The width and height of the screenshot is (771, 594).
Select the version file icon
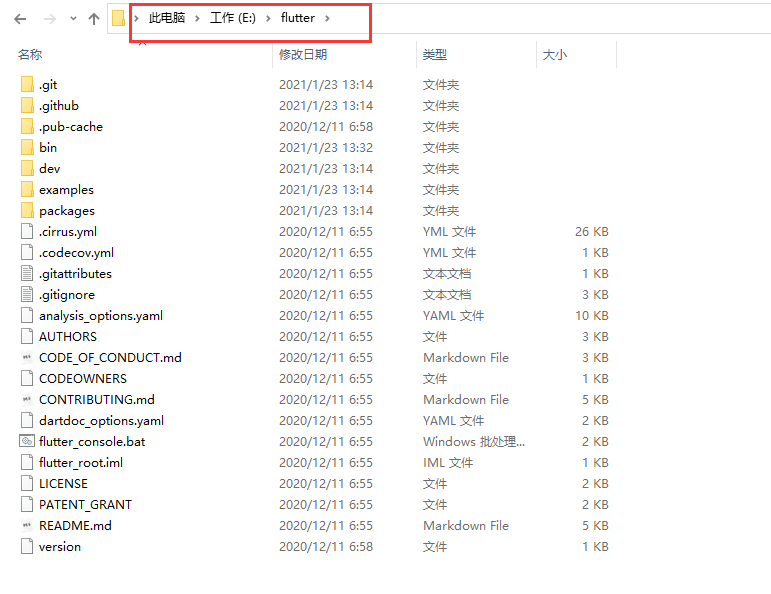[27, 546]
